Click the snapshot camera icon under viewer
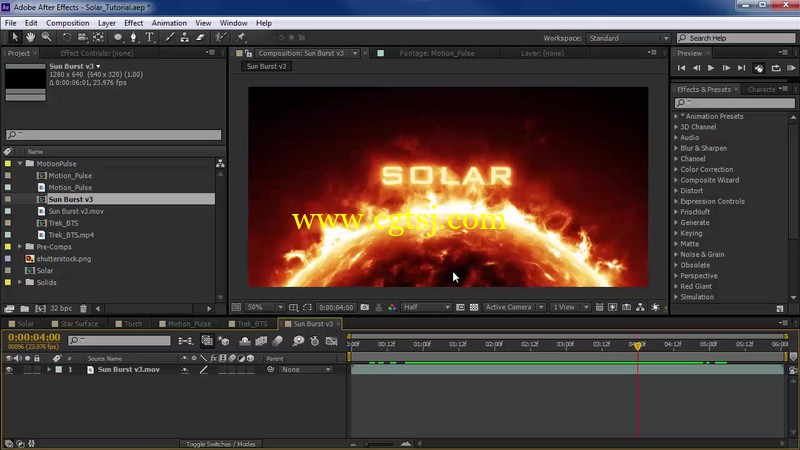The image size is (800, 450). click(365, 307)
